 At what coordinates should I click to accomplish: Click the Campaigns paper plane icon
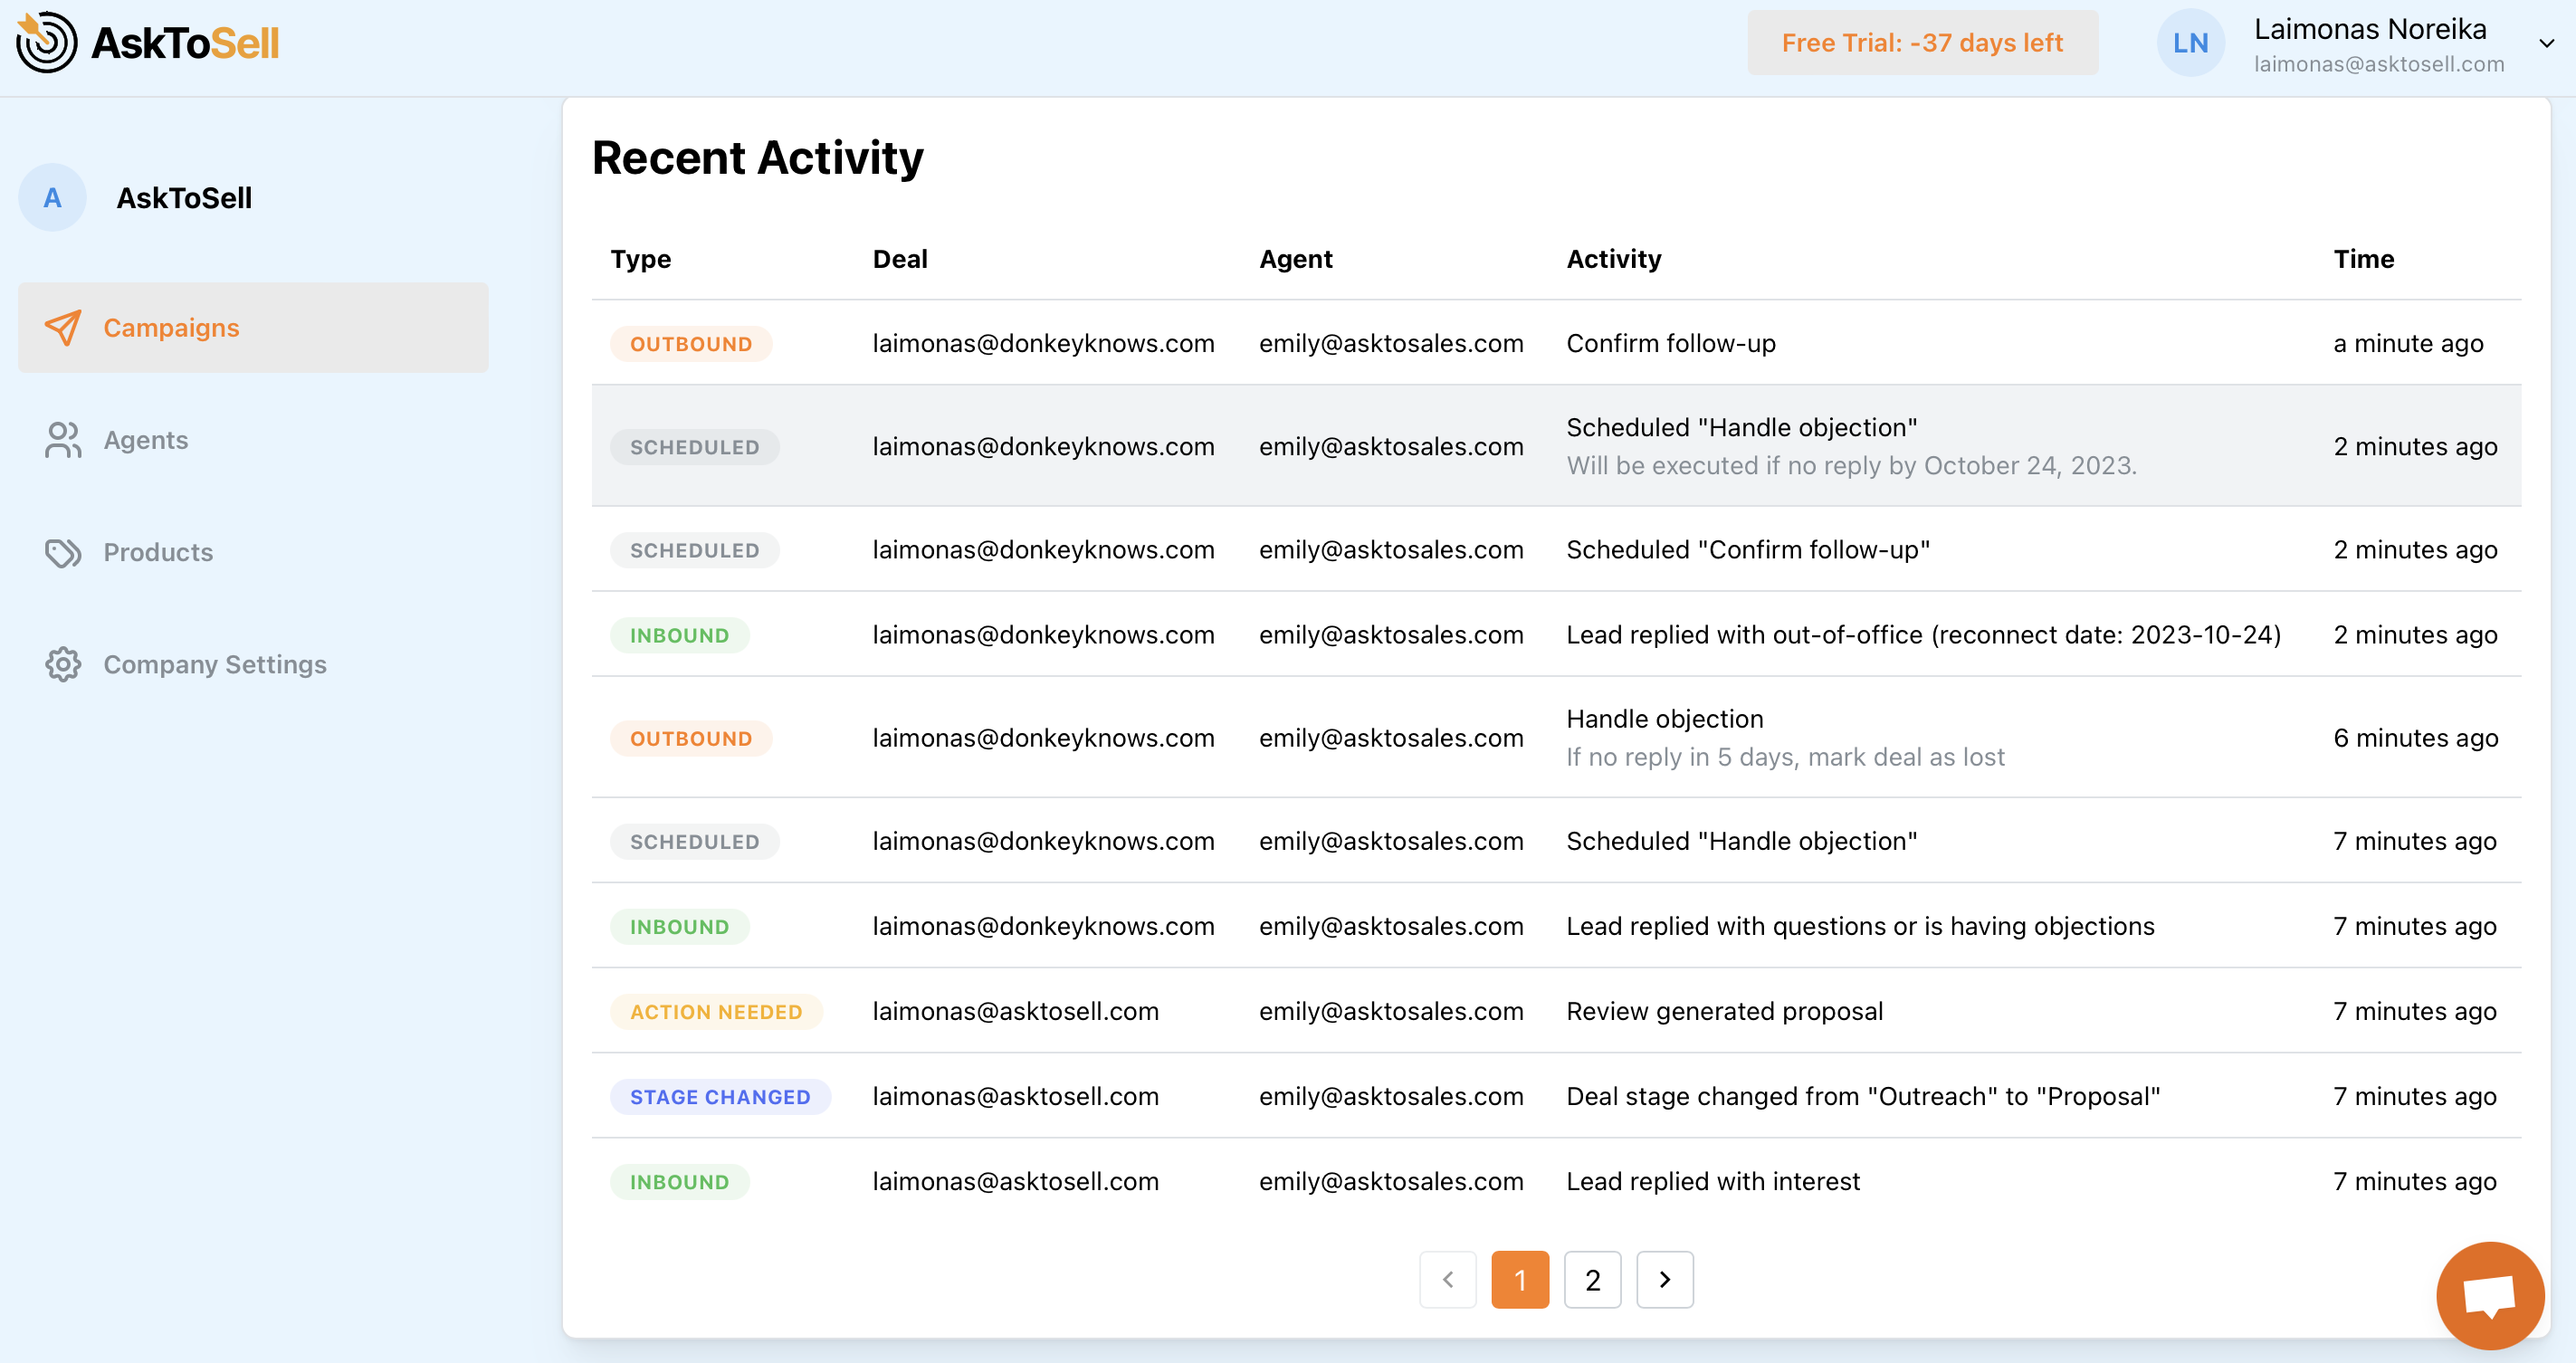63,328
